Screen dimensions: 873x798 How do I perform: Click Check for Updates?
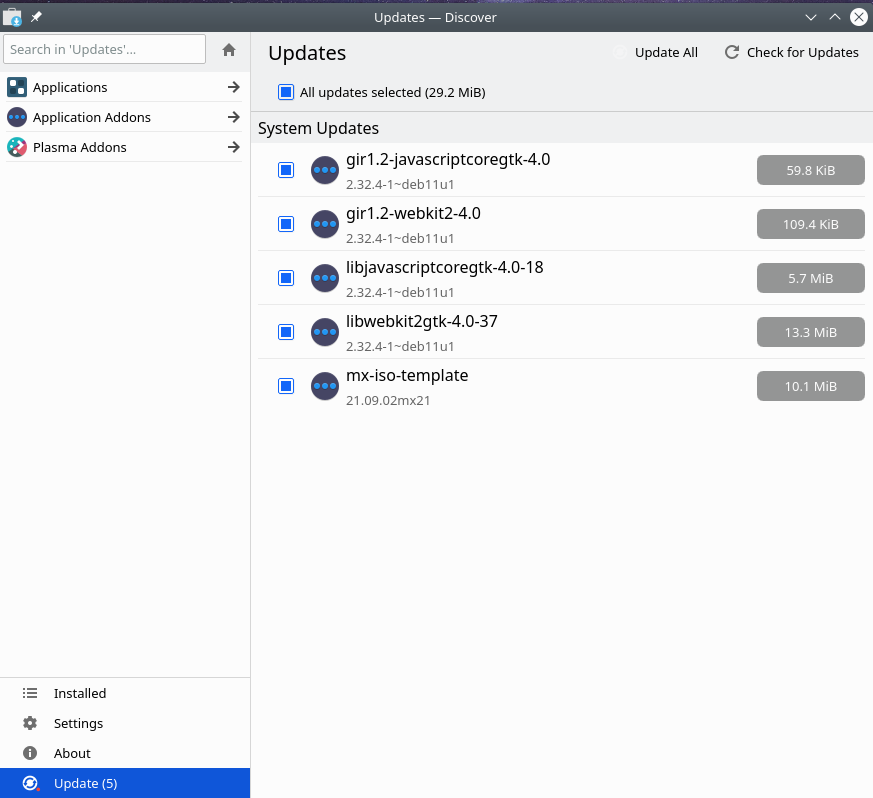[x=791, y=52]
